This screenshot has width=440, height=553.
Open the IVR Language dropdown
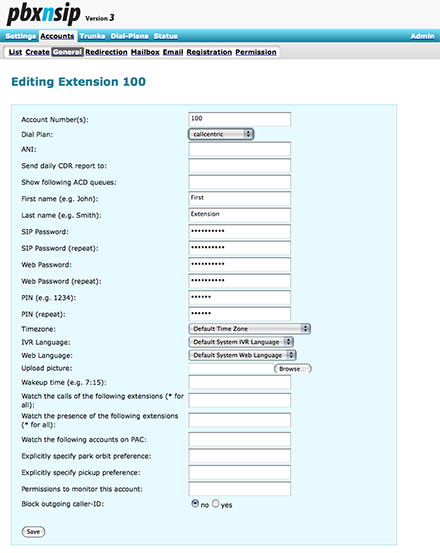click(241, 342)
